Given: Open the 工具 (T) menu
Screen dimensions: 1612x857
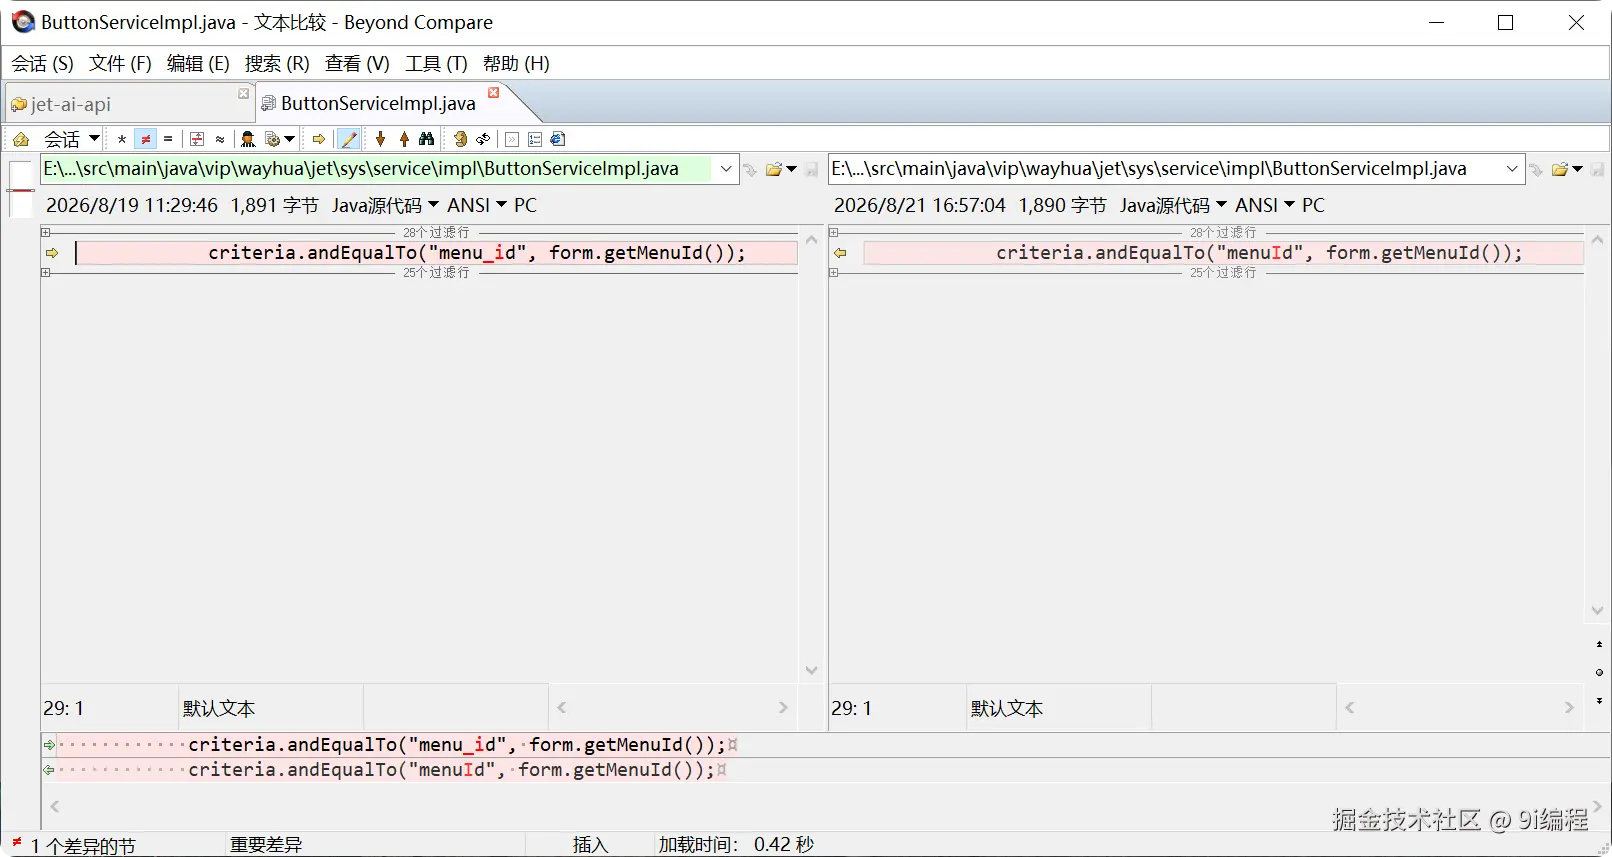Looking at the screenshot, I should pos(436,63).
